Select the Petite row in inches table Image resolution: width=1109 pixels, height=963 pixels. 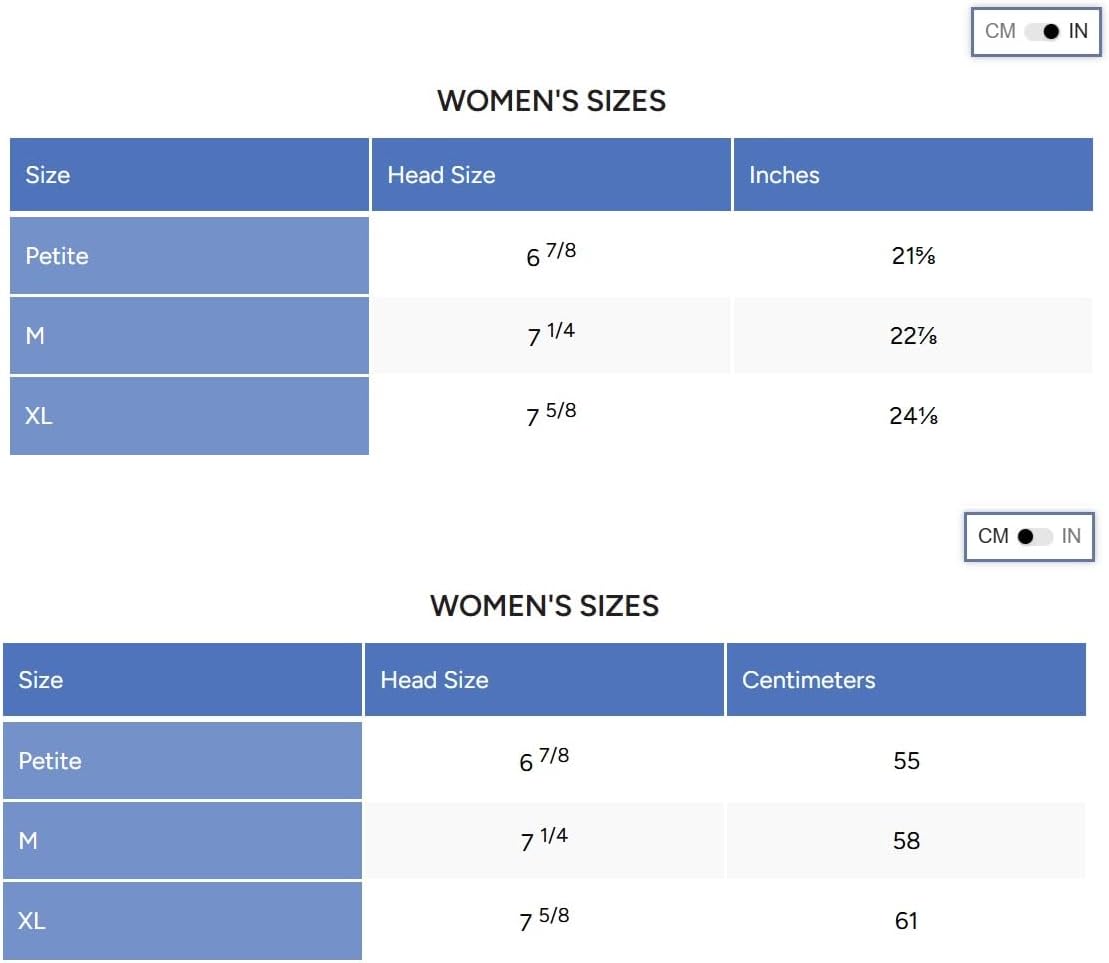551,255
